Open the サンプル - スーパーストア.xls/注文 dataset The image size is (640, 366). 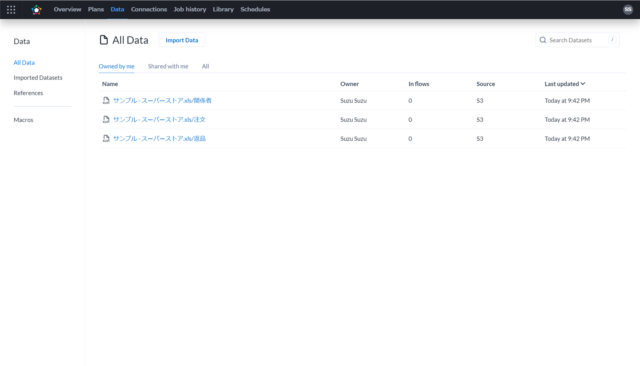[159, 120]
